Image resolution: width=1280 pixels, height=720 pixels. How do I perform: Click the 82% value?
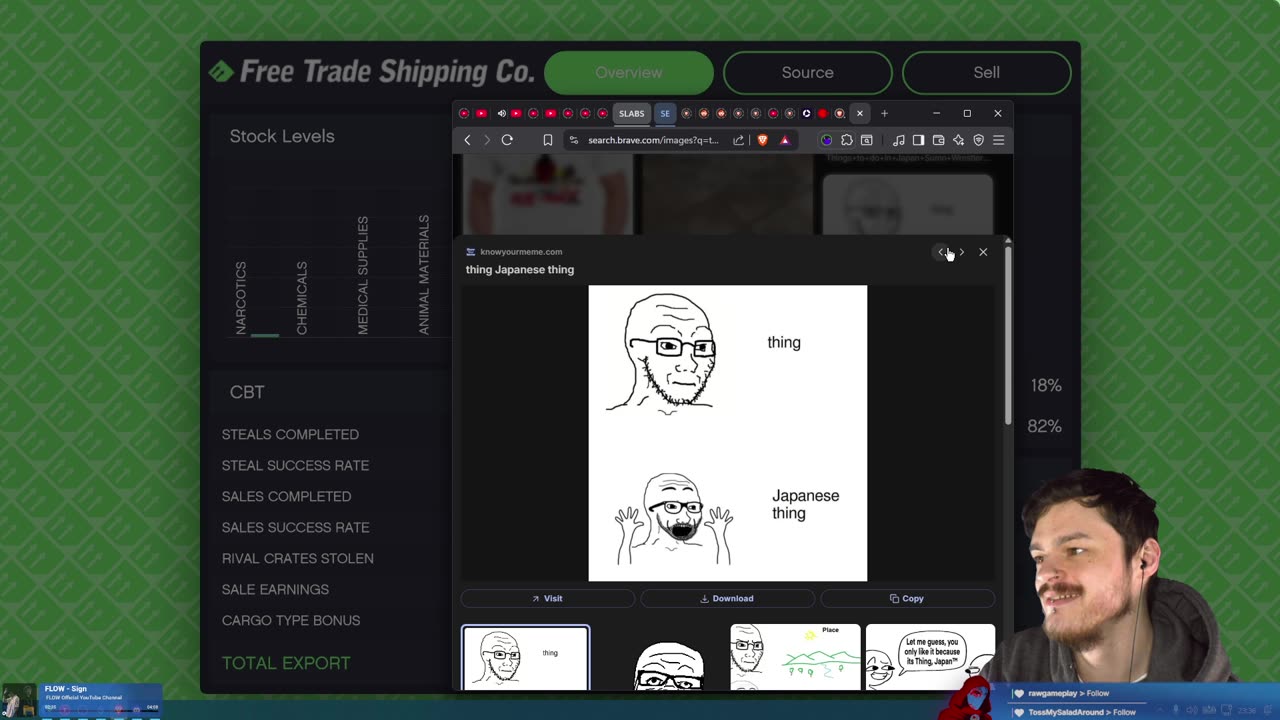[x=1046, y=426]
